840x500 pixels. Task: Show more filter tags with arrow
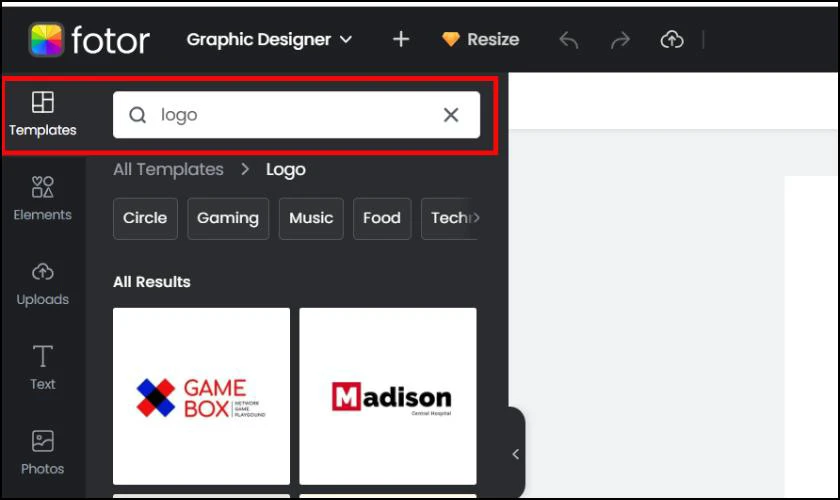coord(475,218)
